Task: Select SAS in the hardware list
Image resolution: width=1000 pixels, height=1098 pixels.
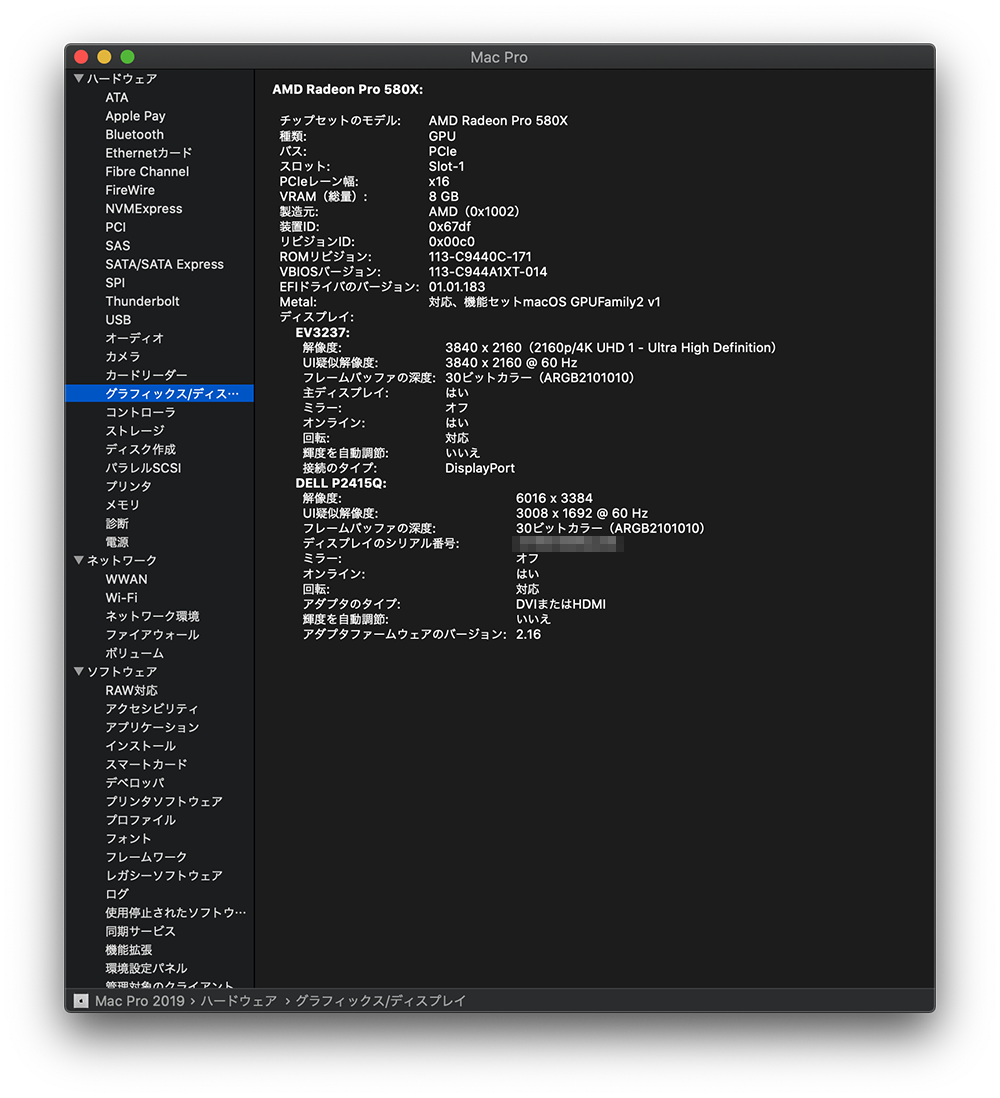Action: 118,246
